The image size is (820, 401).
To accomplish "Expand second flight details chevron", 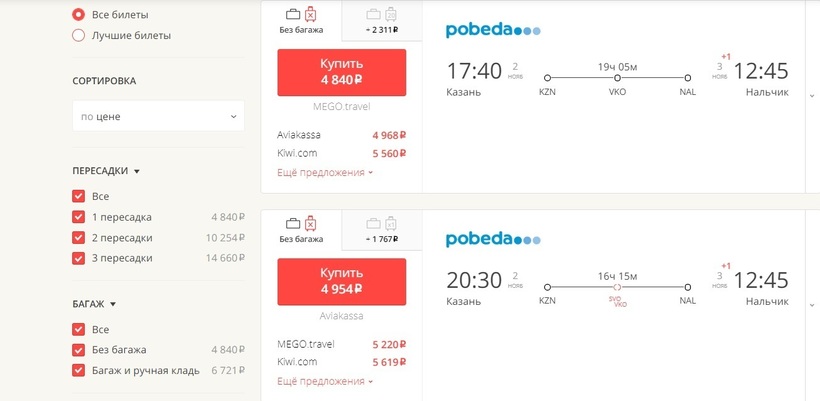I will (811, 305).
